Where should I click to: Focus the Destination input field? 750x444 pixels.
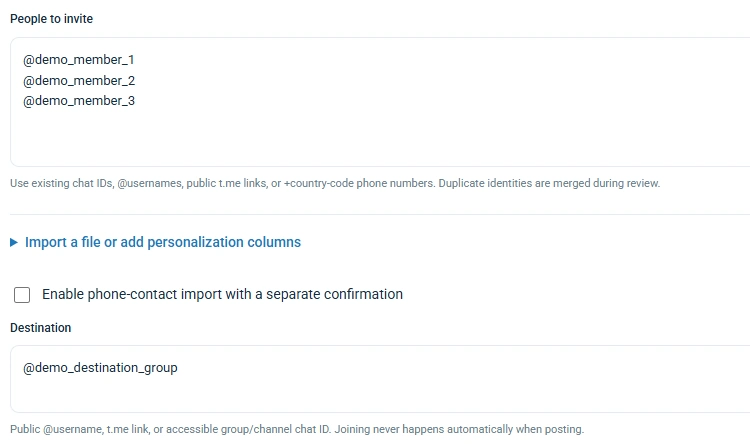click(380, 379)
